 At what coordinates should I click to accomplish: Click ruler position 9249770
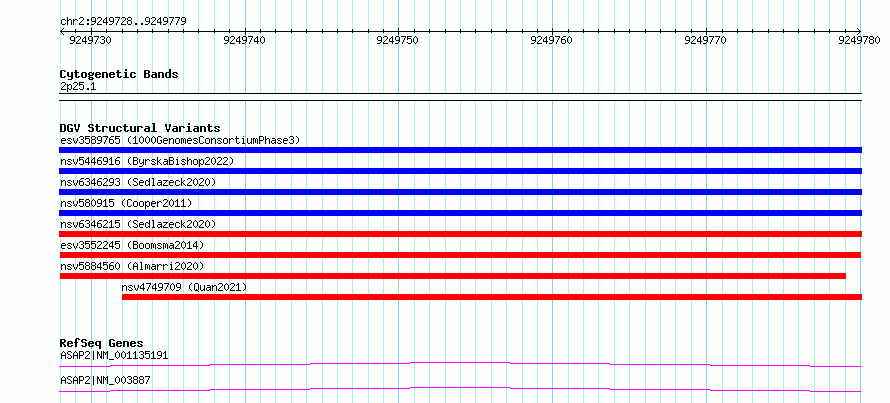click(706, 40)
